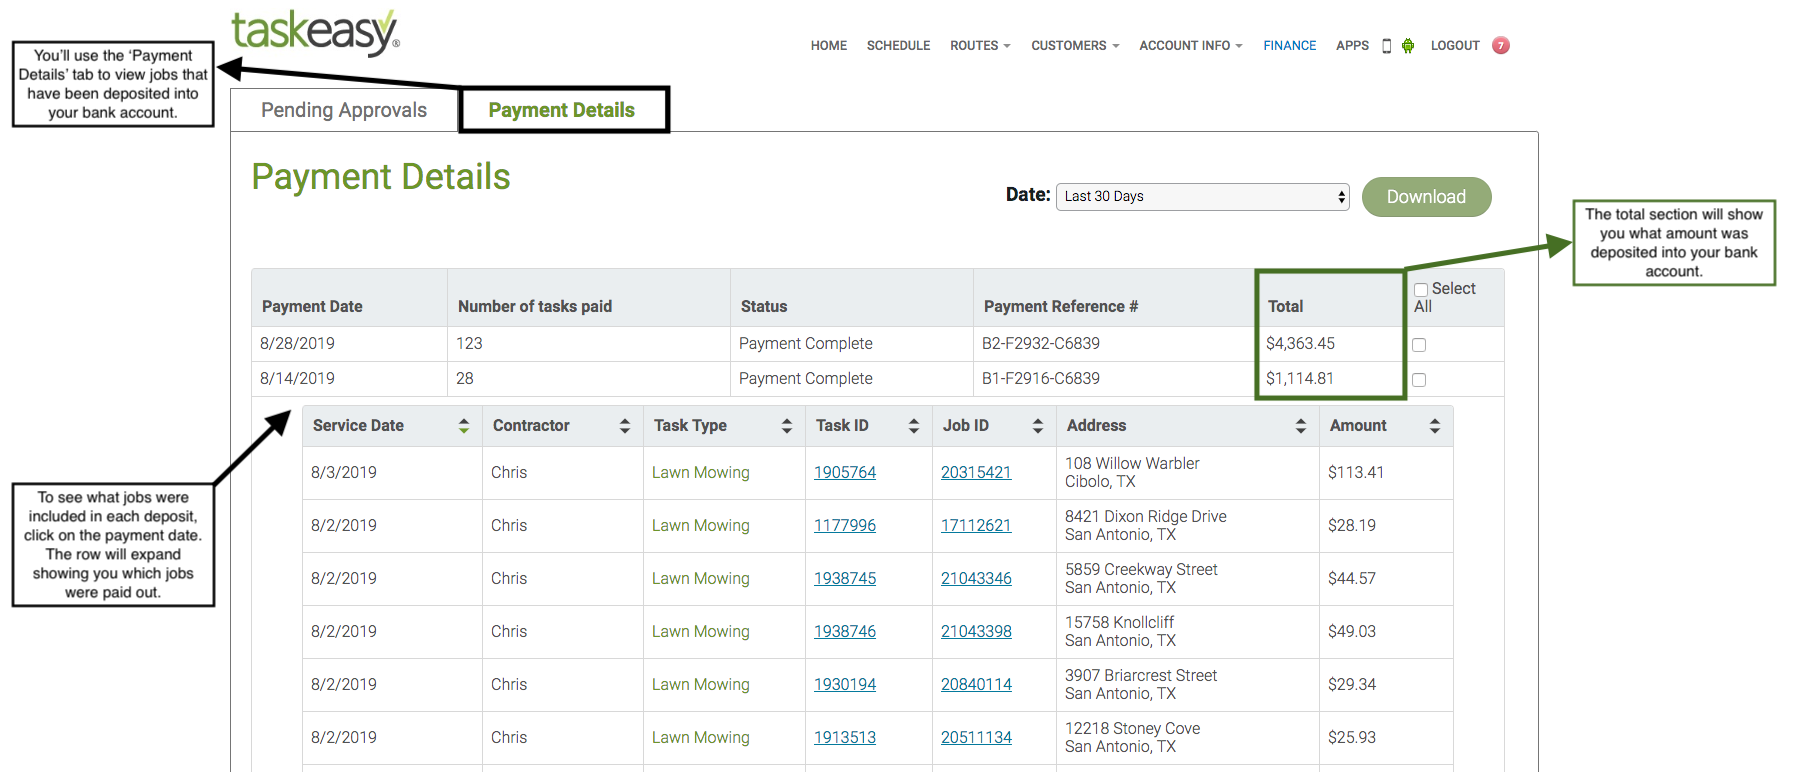Image resolution: width=1794 pixels, height=772 pixels.
Task: Tick the checkbox for 8/14/2019 payment
Action: (x=1419, y=380)
